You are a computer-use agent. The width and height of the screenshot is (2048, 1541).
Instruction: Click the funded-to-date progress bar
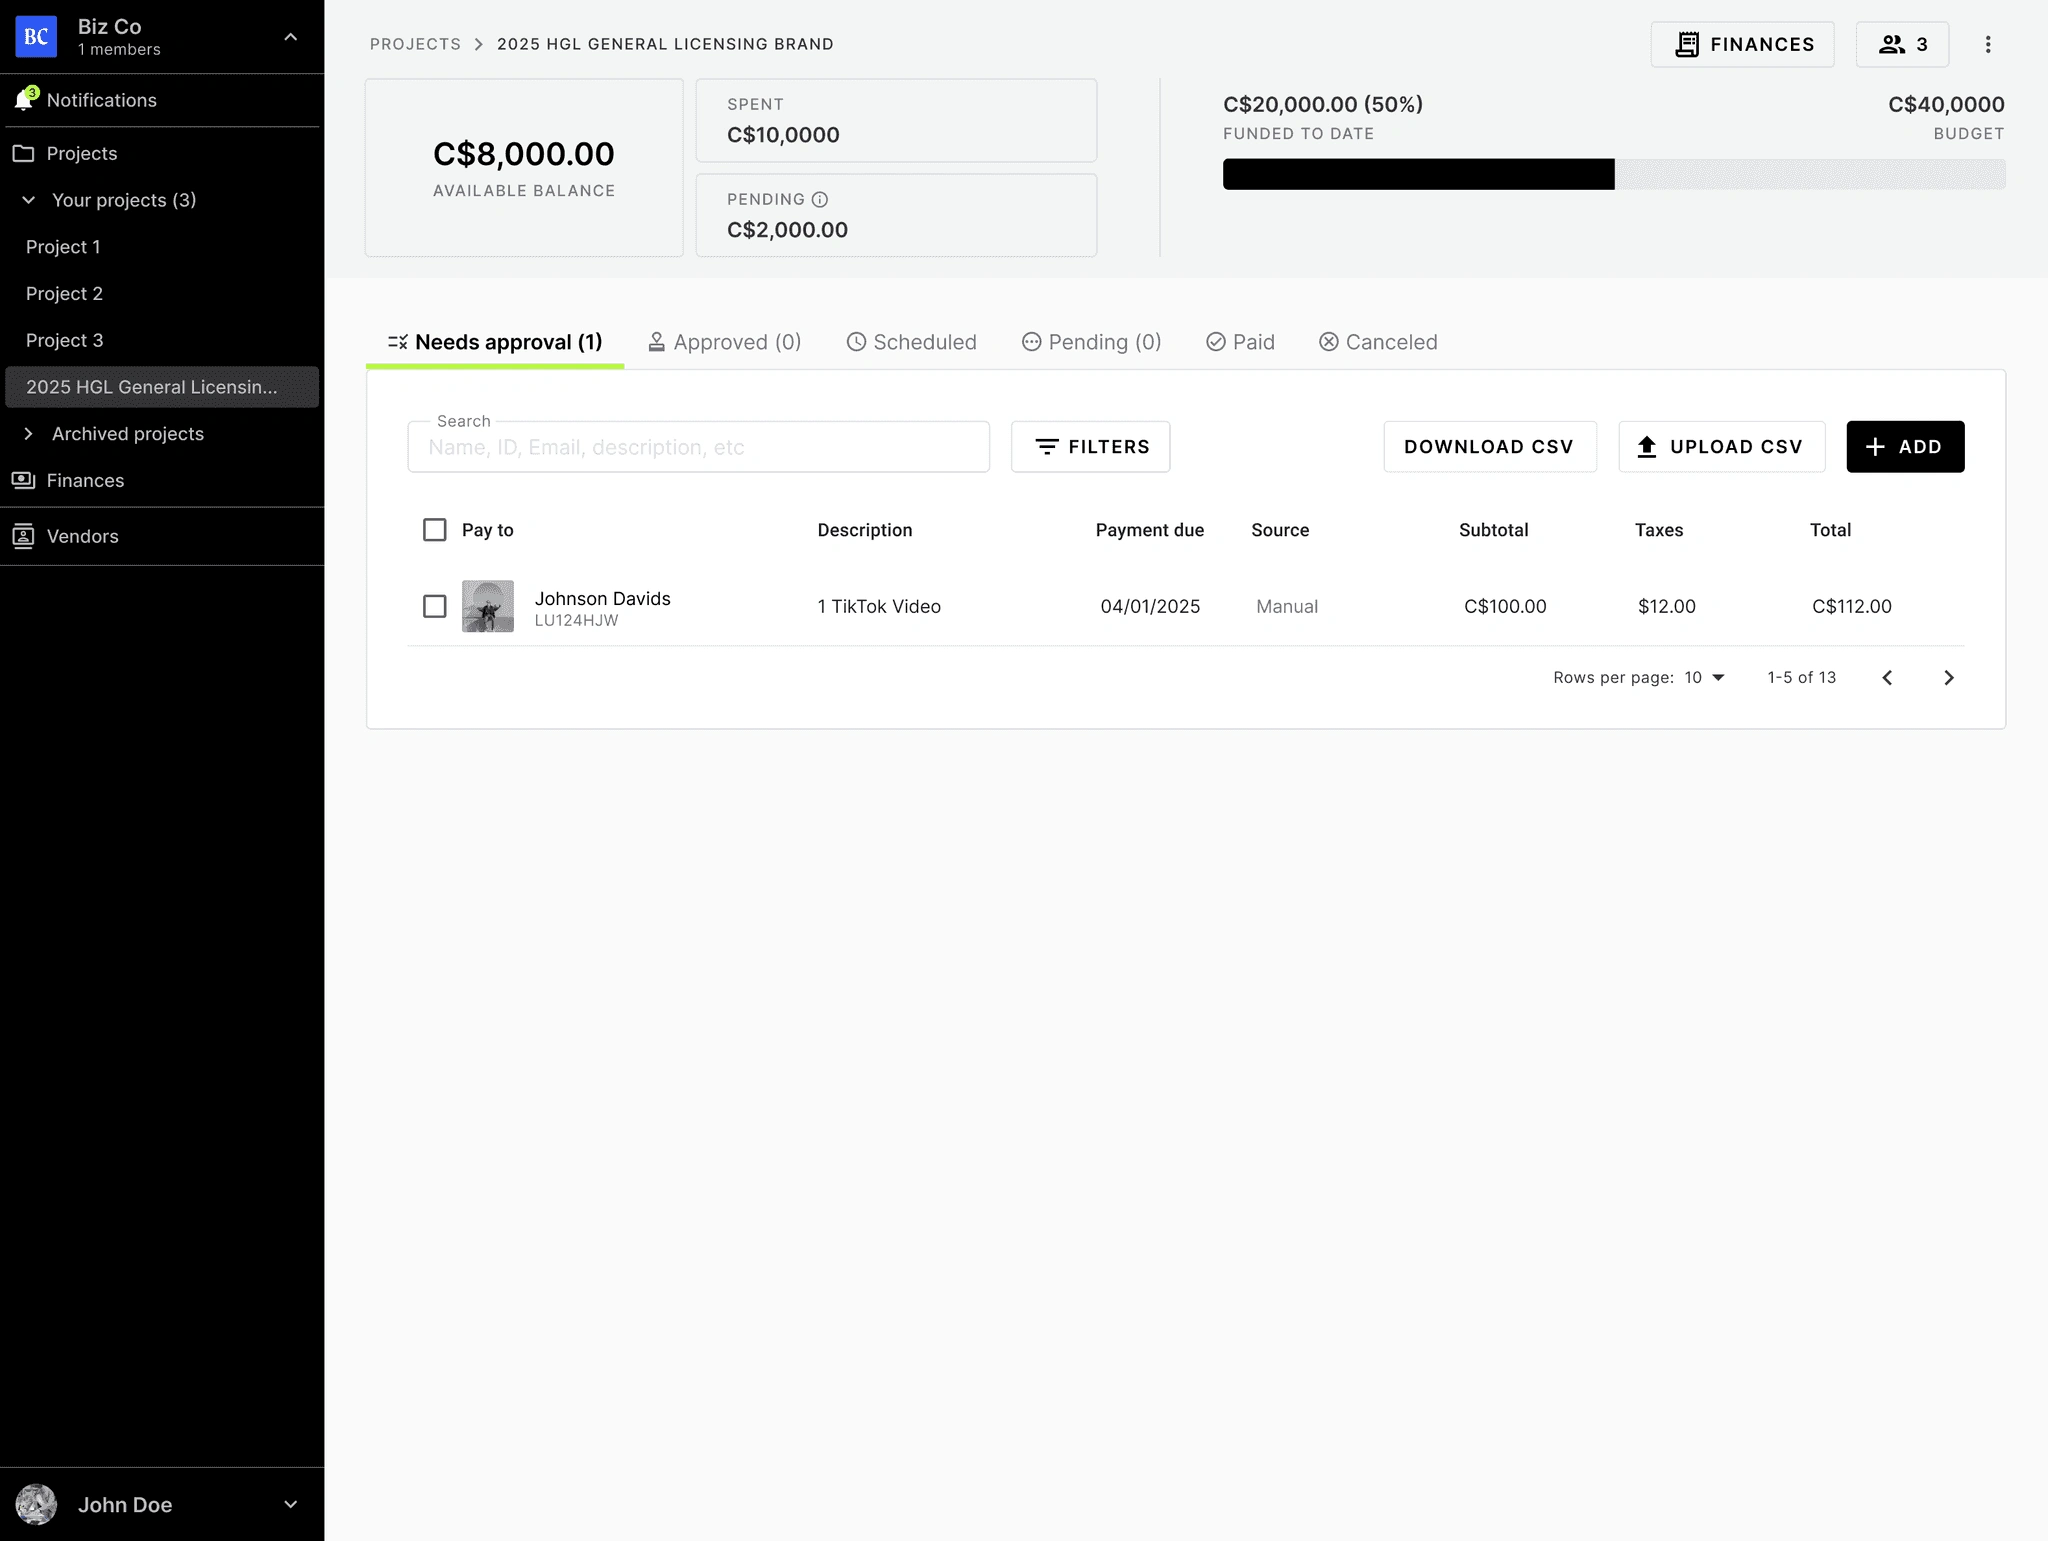click(1613, 174)
